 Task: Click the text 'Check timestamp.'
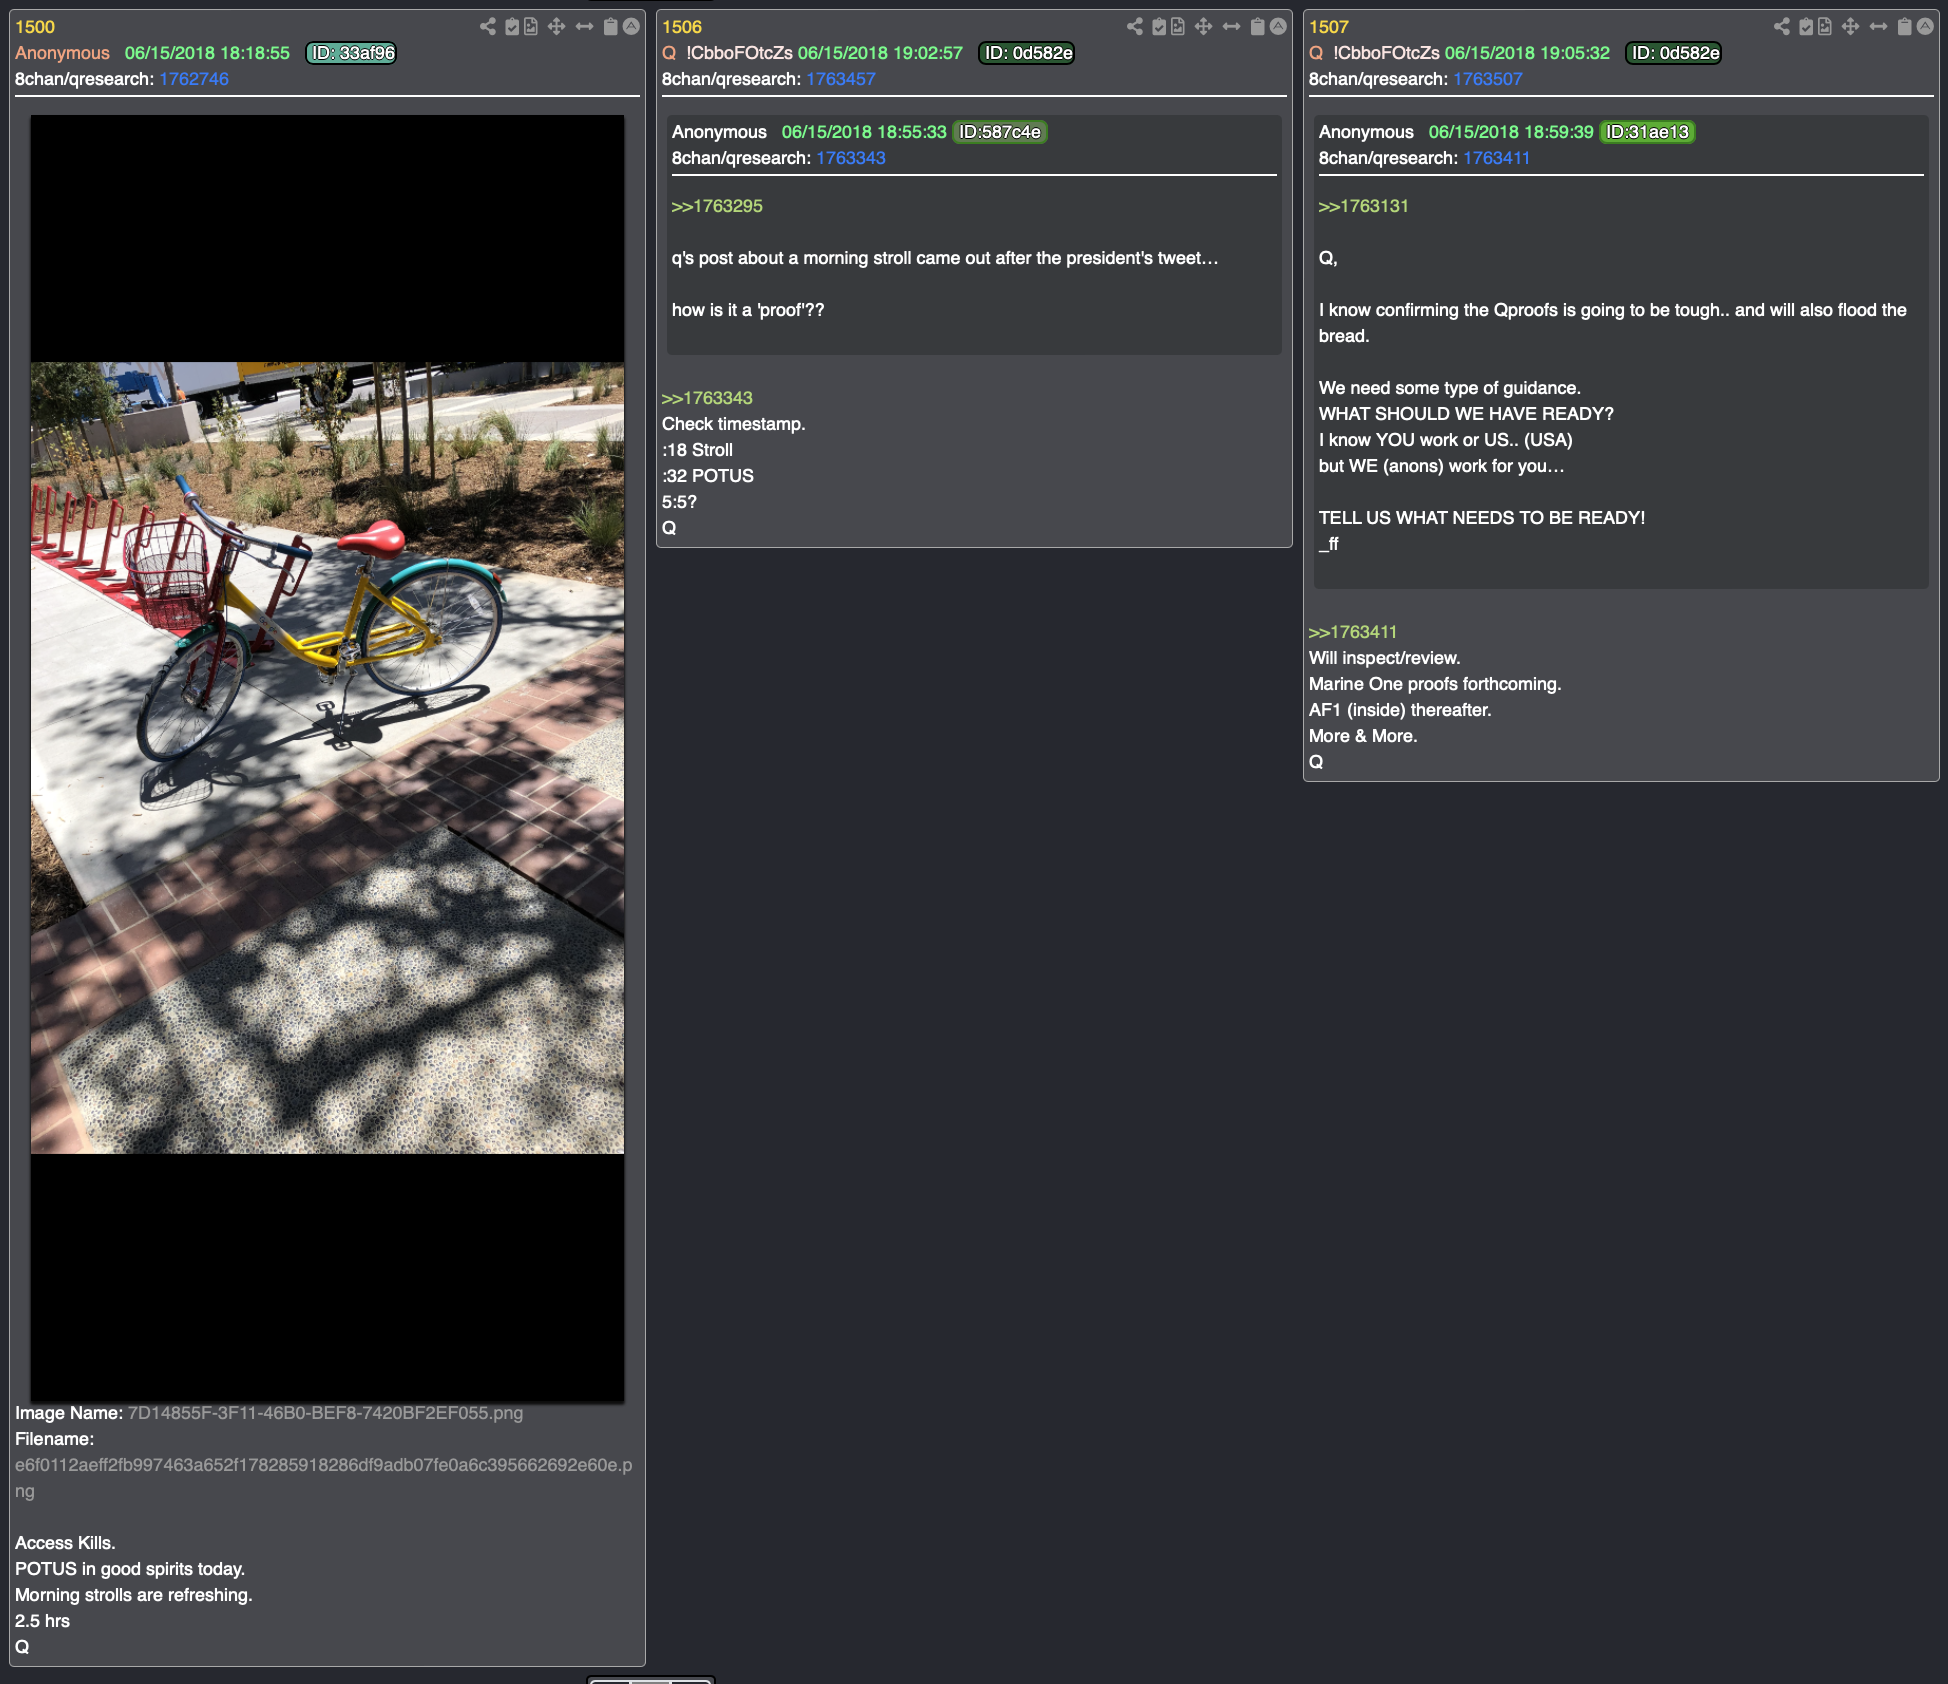(x=733, y=424)
